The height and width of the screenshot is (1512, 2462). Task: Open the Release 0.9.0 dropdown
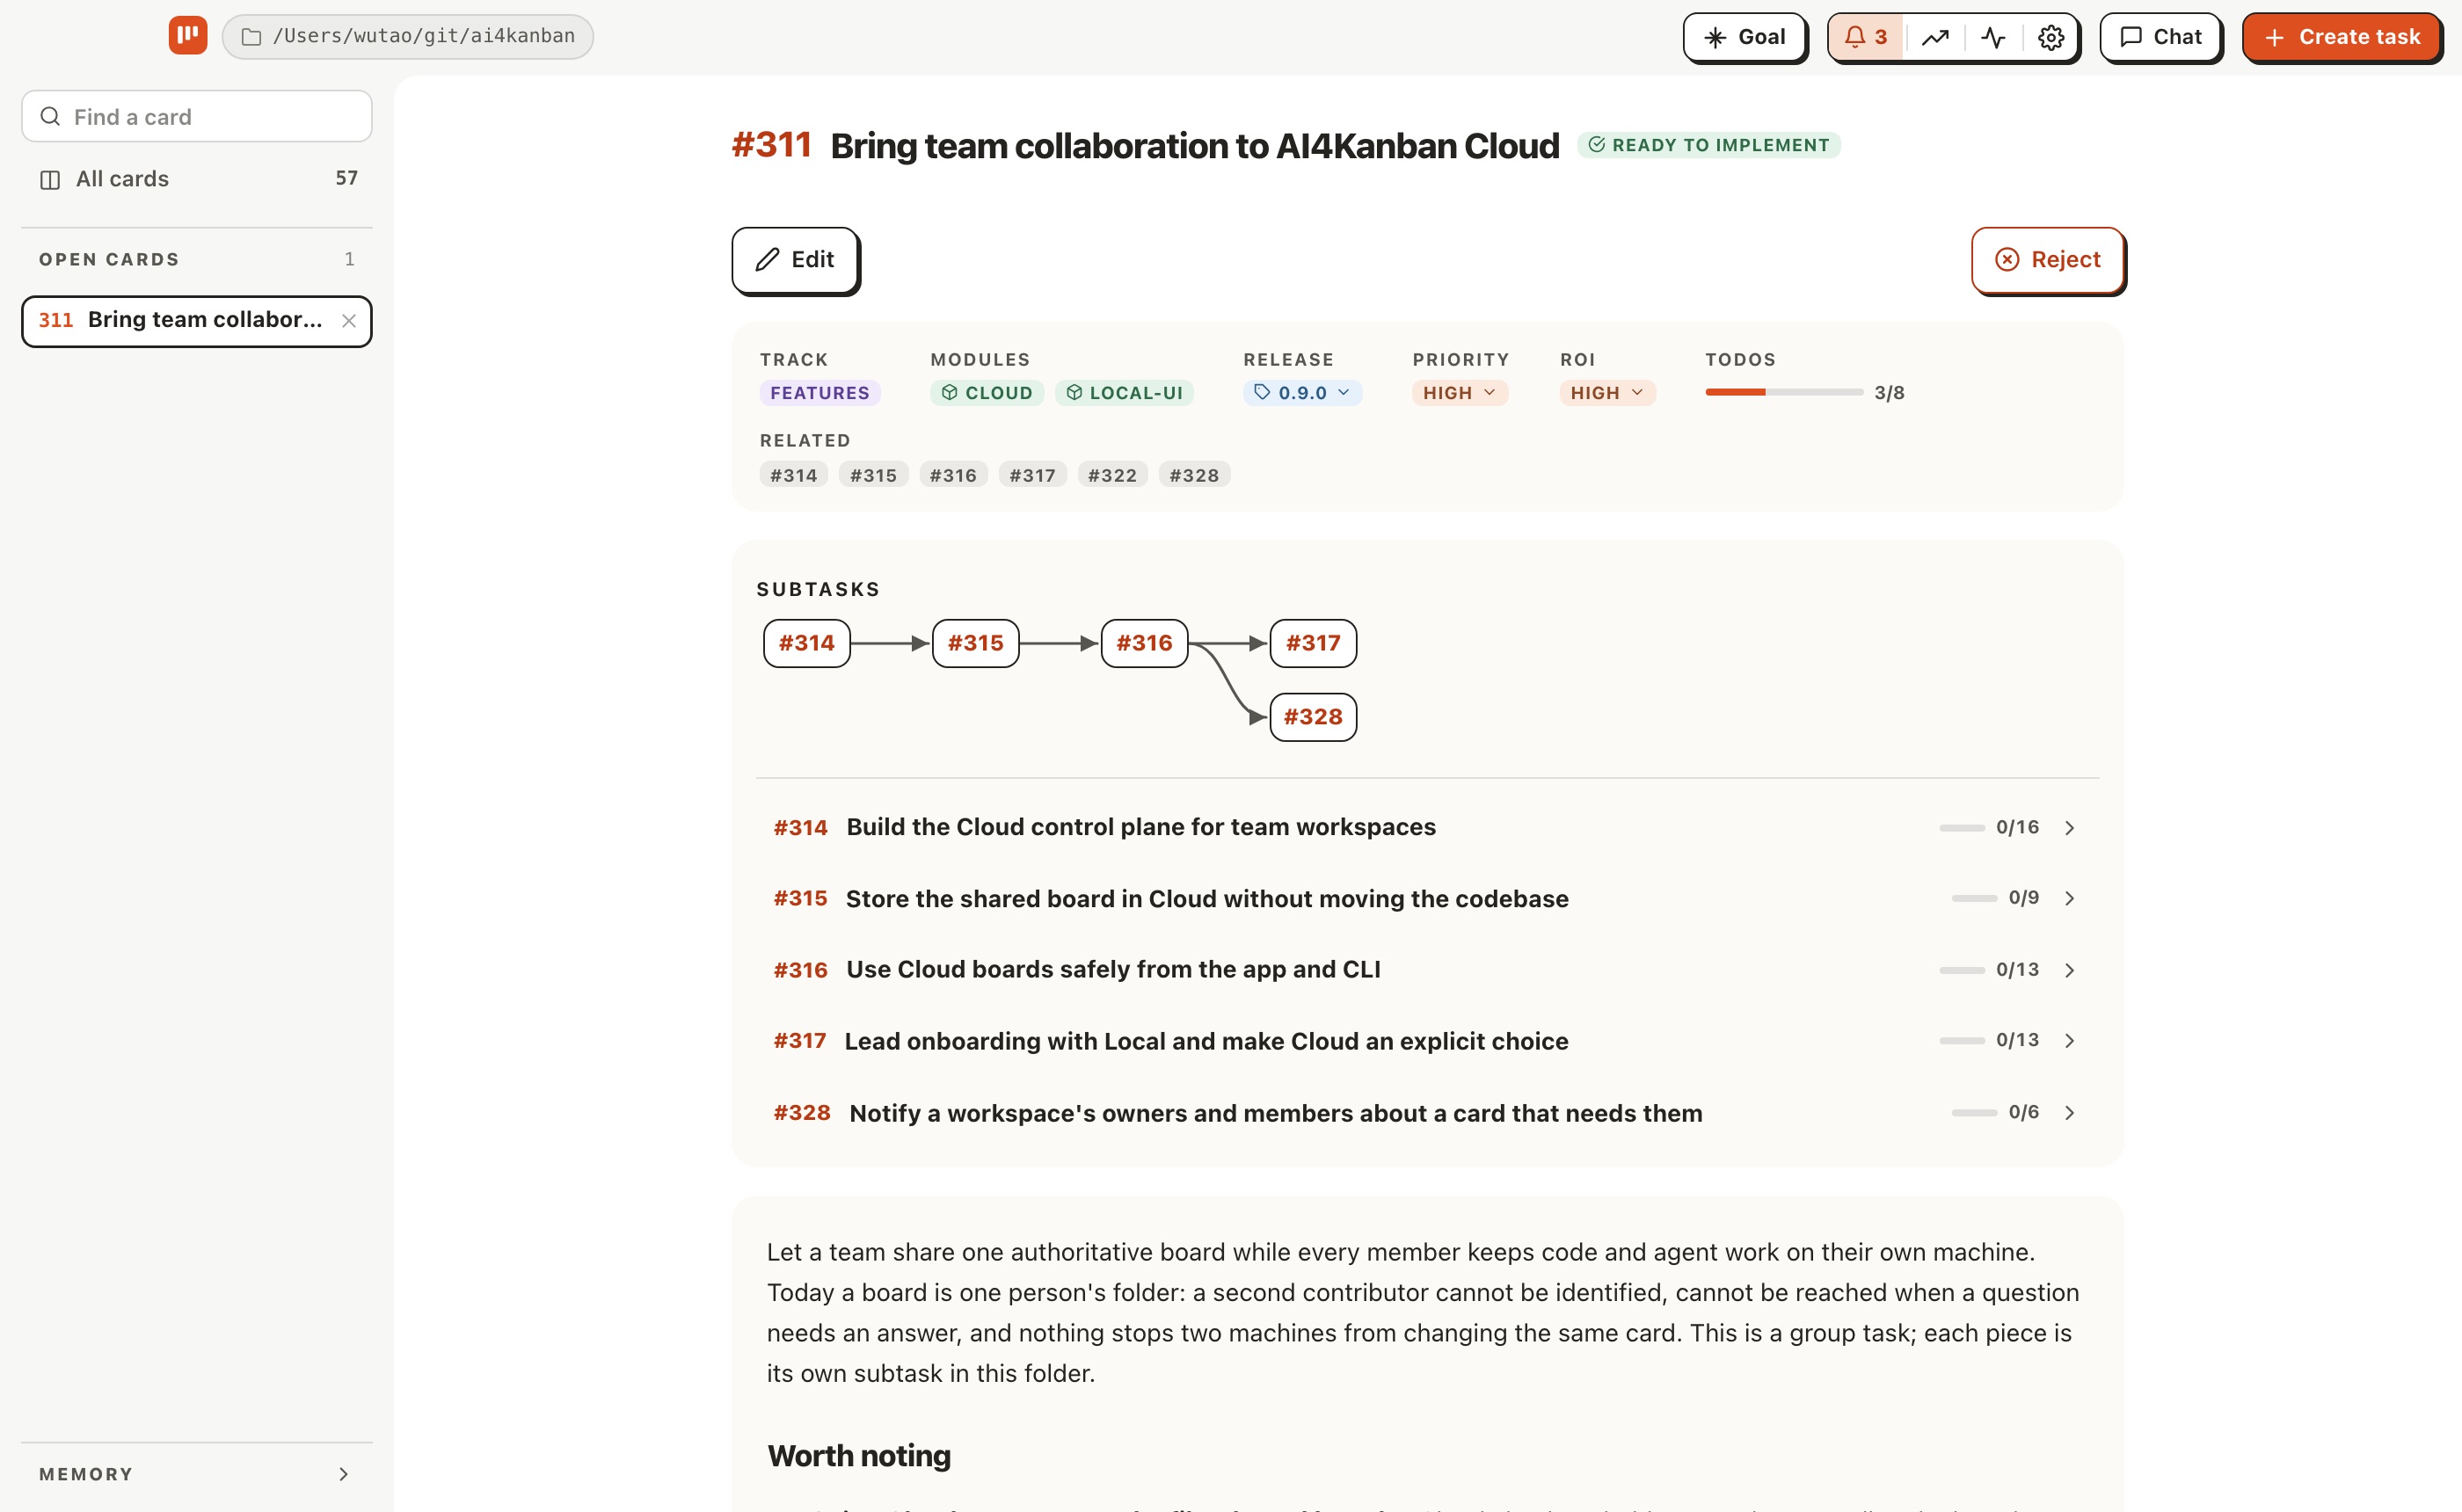tap(1302, 393)
